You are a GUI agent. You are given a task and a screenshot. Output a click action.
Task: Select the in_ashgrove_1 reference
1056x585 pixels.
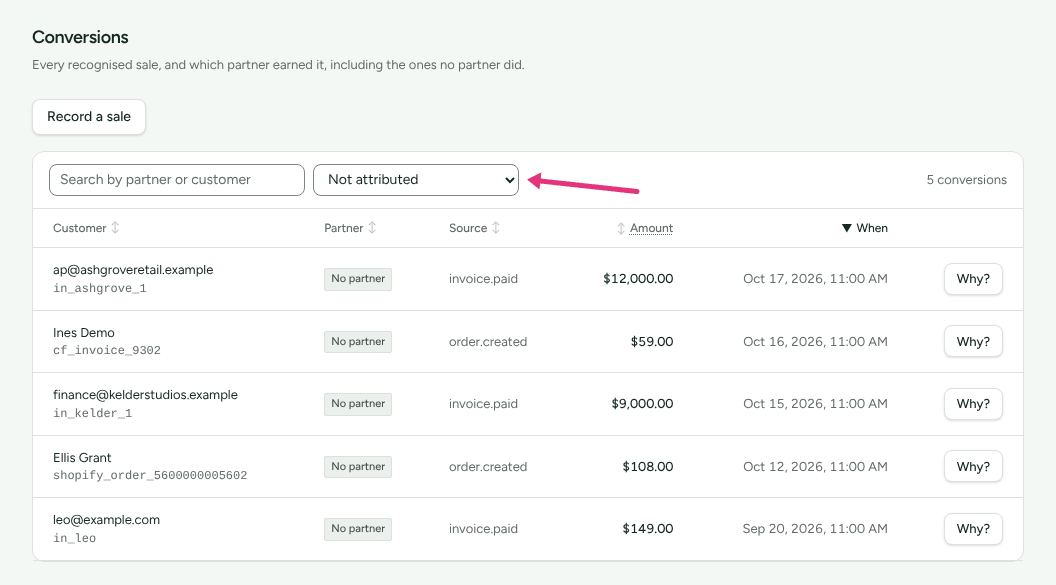(100, 288)
